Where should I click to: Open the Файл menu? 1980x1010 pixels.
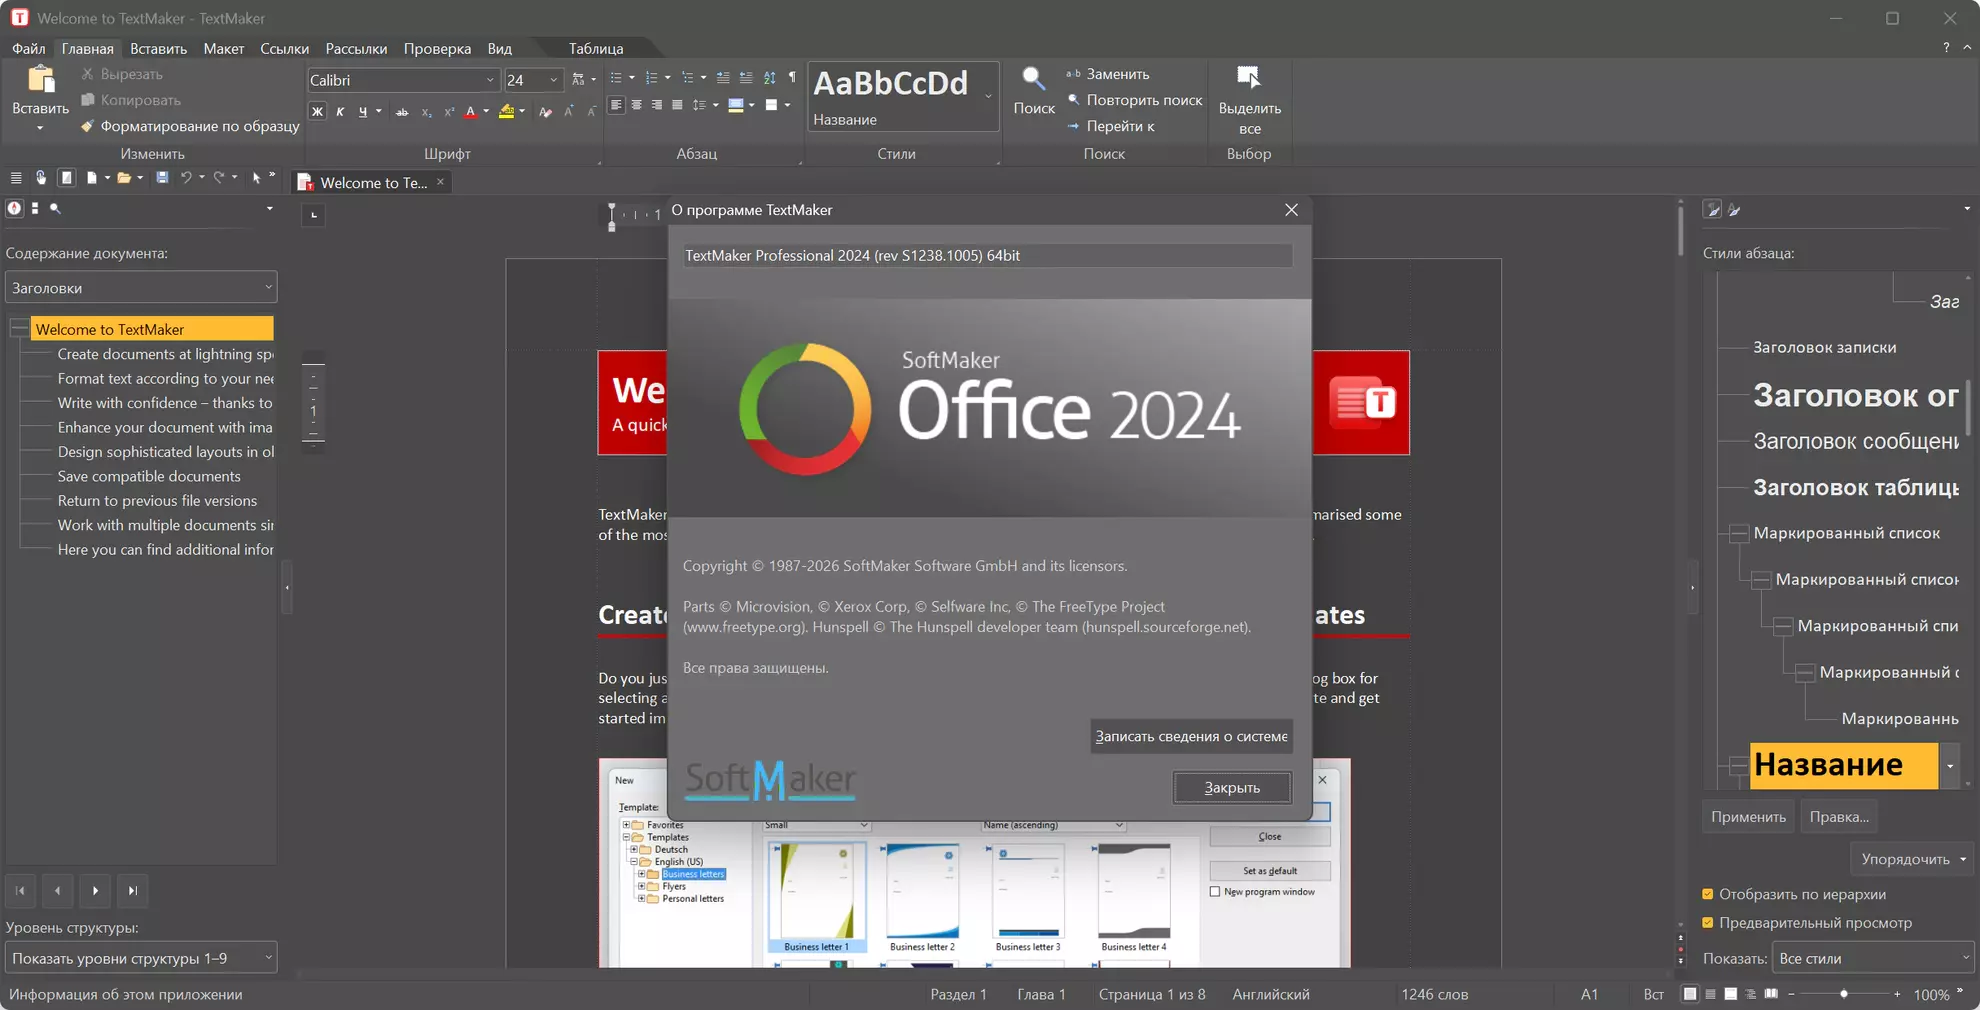tap(28, 48)
